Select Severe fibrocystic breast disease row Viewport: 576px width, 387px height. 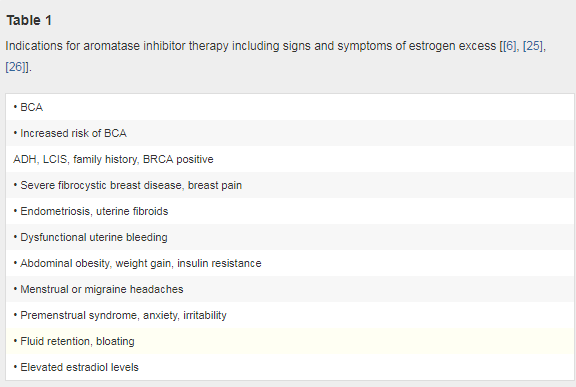(290, 185)
